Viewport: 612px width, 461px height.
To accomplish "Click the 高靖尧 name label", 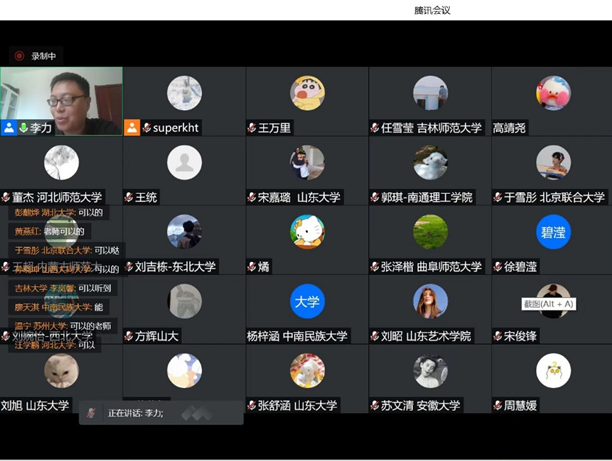I will point(509,128).
